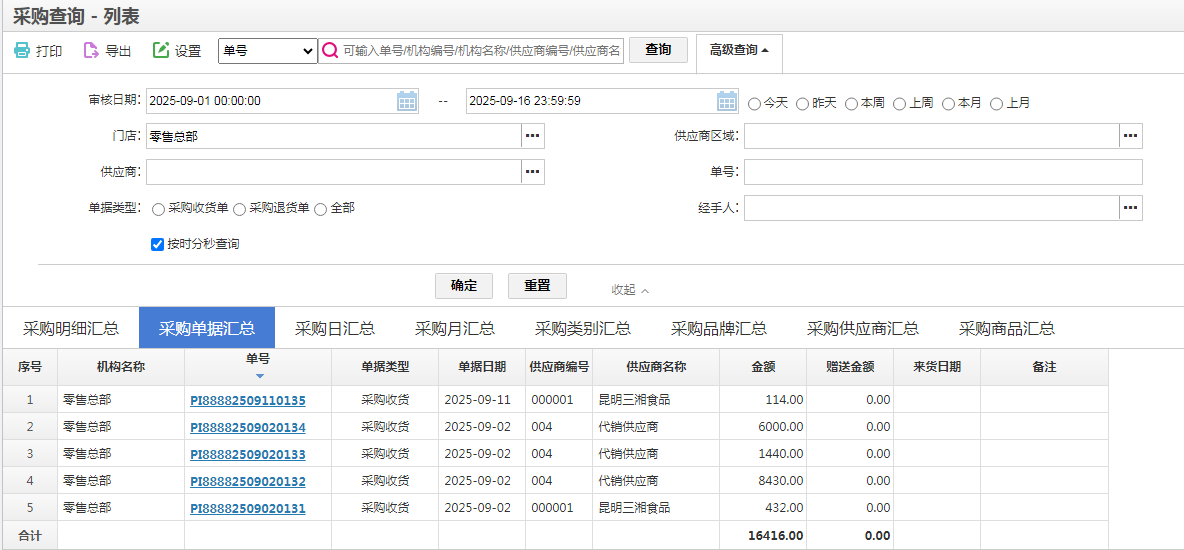The width and height of the screenshot is (1184, 550).
Task: Switch to 采购供应商汇总 tab
Action: tap(863, 328)
